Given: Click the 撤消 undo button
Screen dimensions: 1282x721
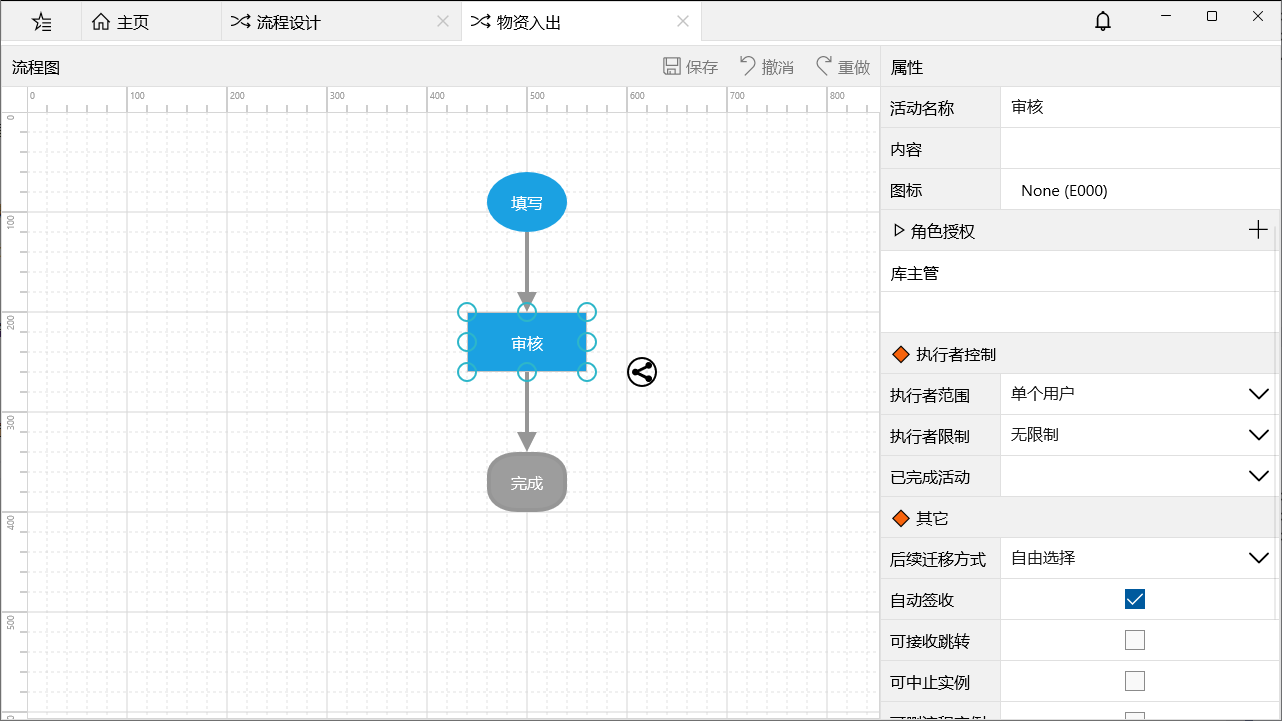Looking at the screenshot, I should (766, 67).
